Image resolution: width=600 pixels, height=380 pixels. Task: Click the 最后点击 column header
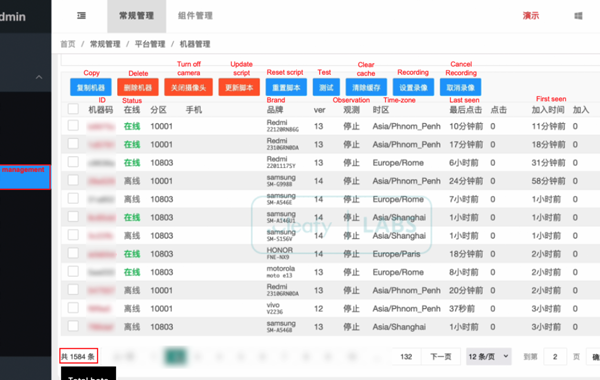click(465, 110)
